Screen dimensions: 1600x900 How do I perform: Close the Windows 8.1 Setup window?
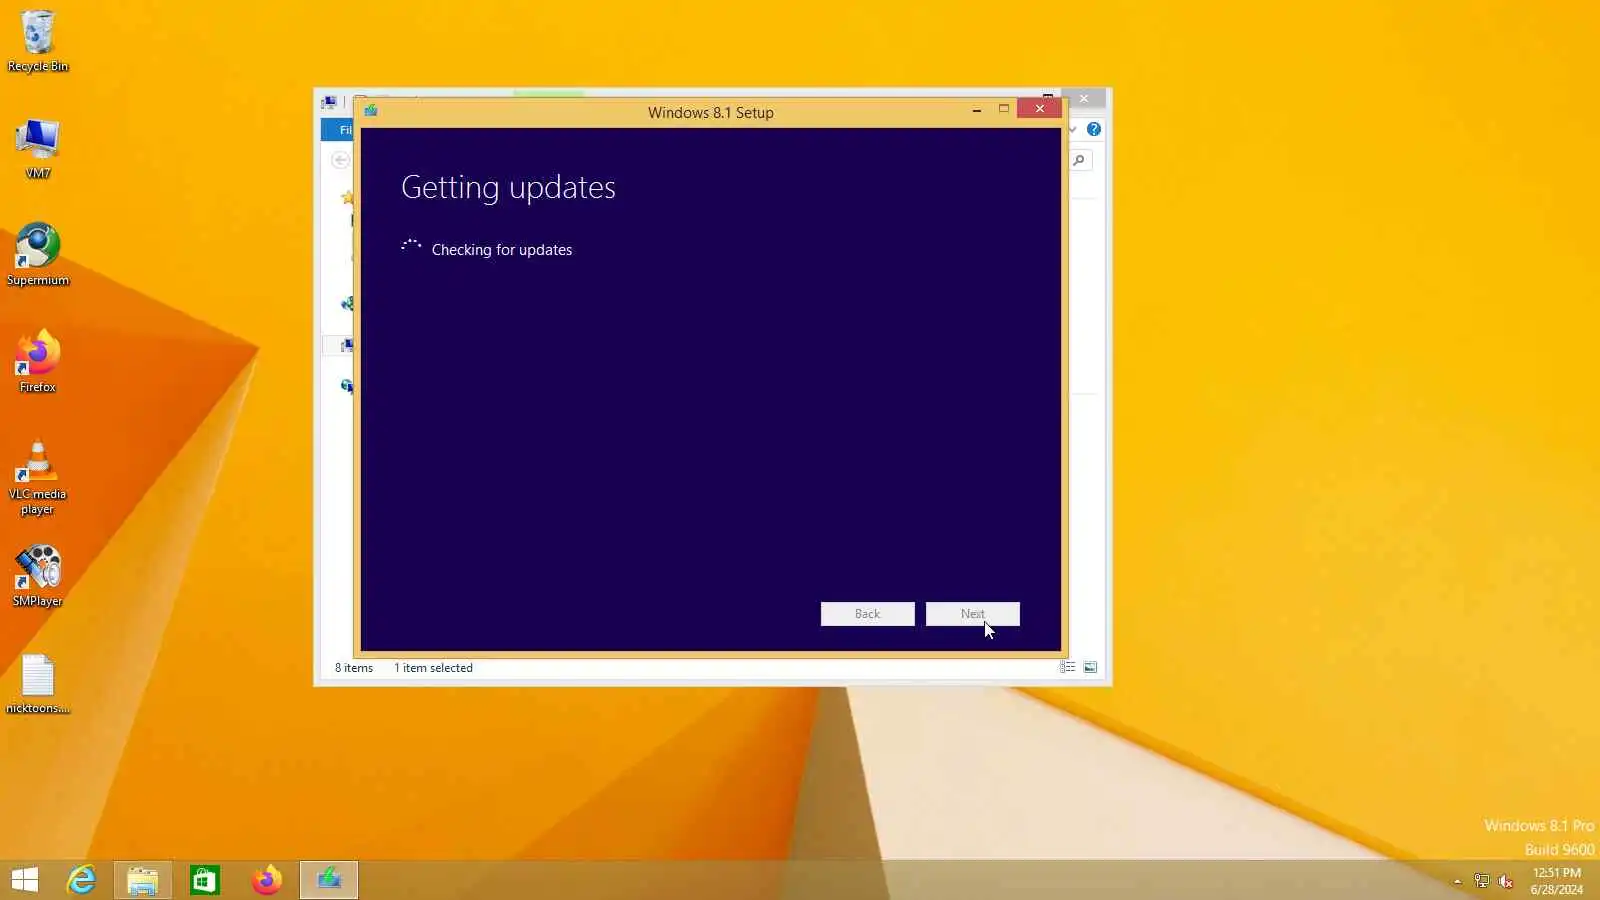(x=1040, y=109)
